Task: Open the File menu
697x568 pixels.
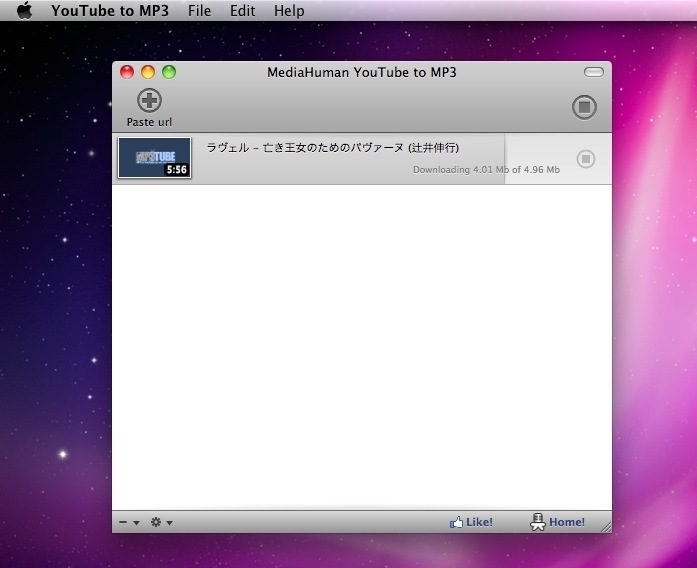Action: (199, 11)
